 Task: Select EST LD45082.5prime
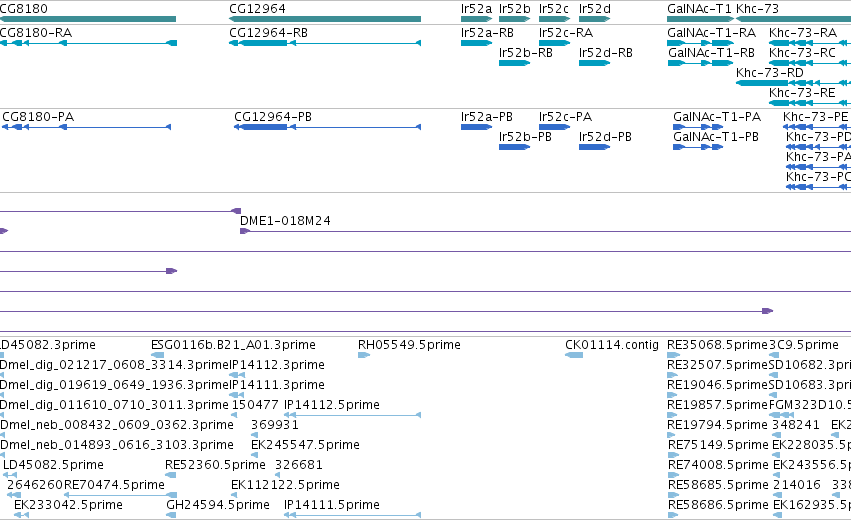10,475
